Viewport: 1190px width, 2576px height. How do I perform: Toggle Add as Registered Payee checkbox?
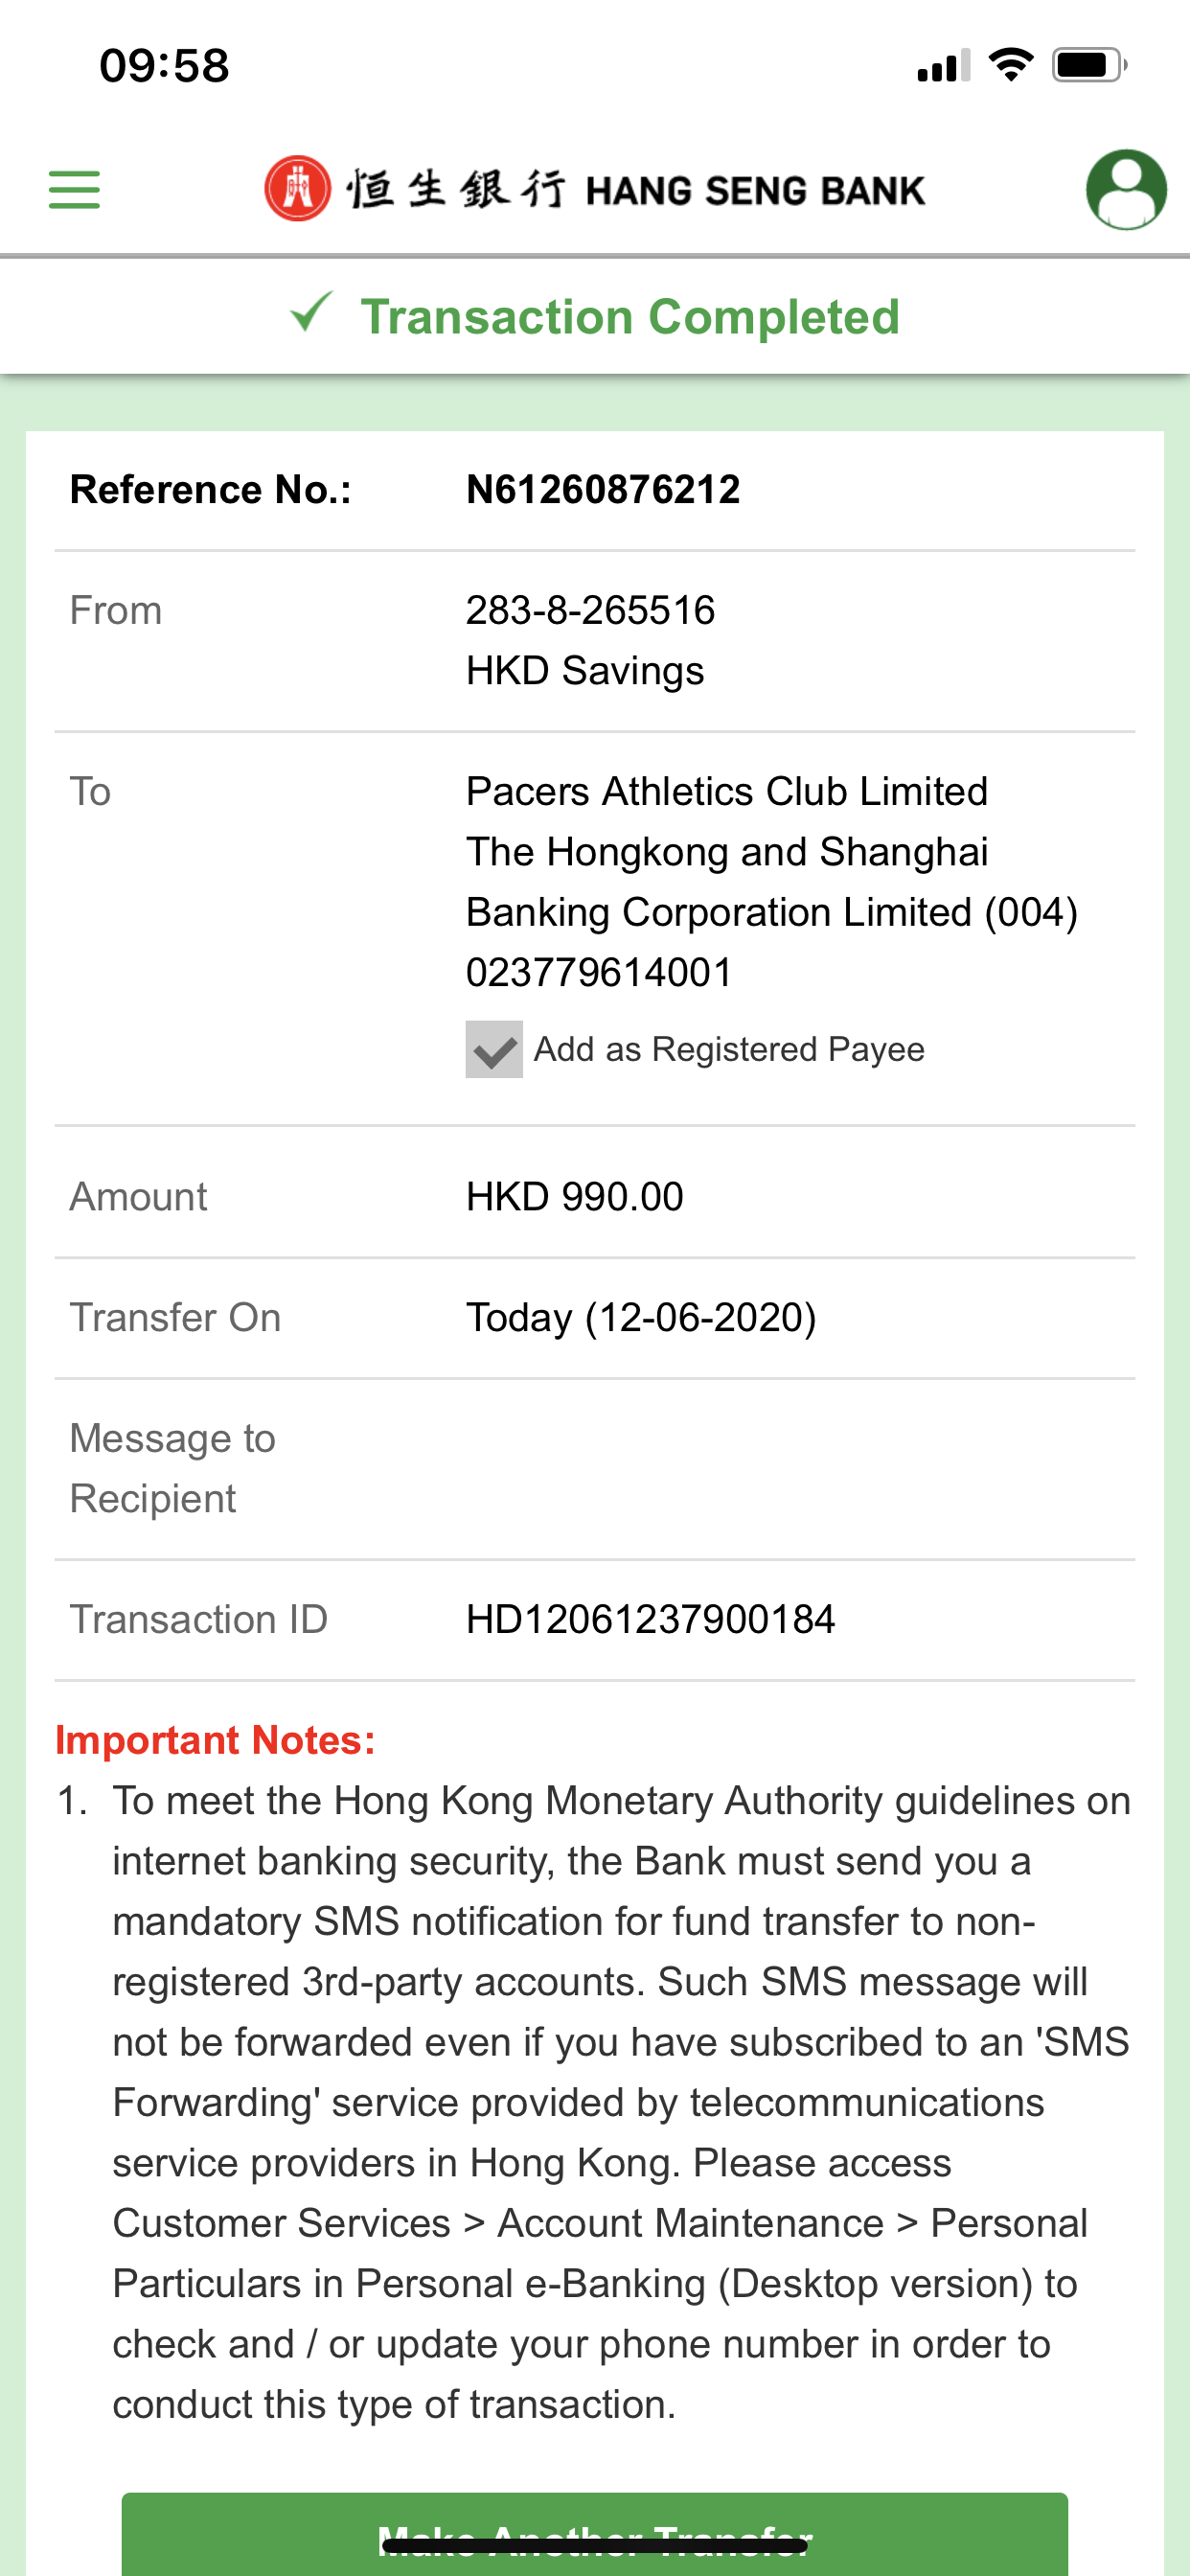tap(494, 1049)
